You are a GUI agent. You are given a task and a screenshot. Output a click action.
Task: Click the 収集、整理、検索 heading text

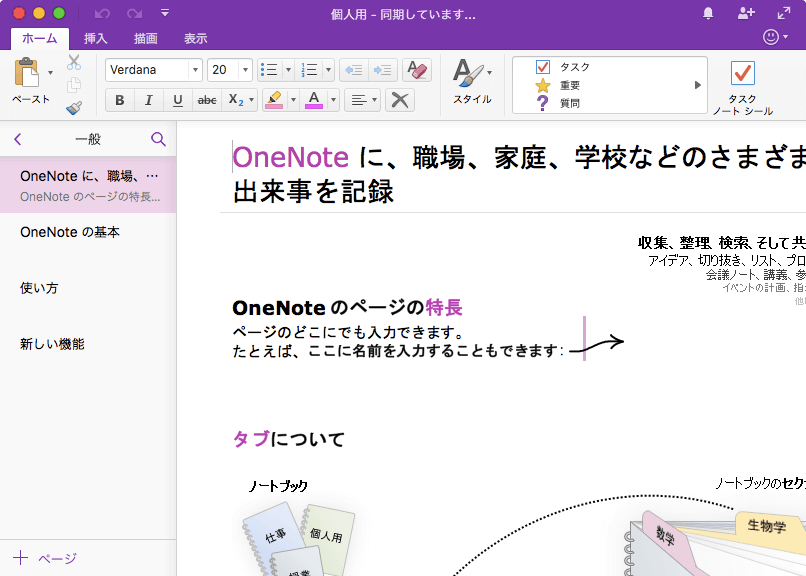pos(721,242)
